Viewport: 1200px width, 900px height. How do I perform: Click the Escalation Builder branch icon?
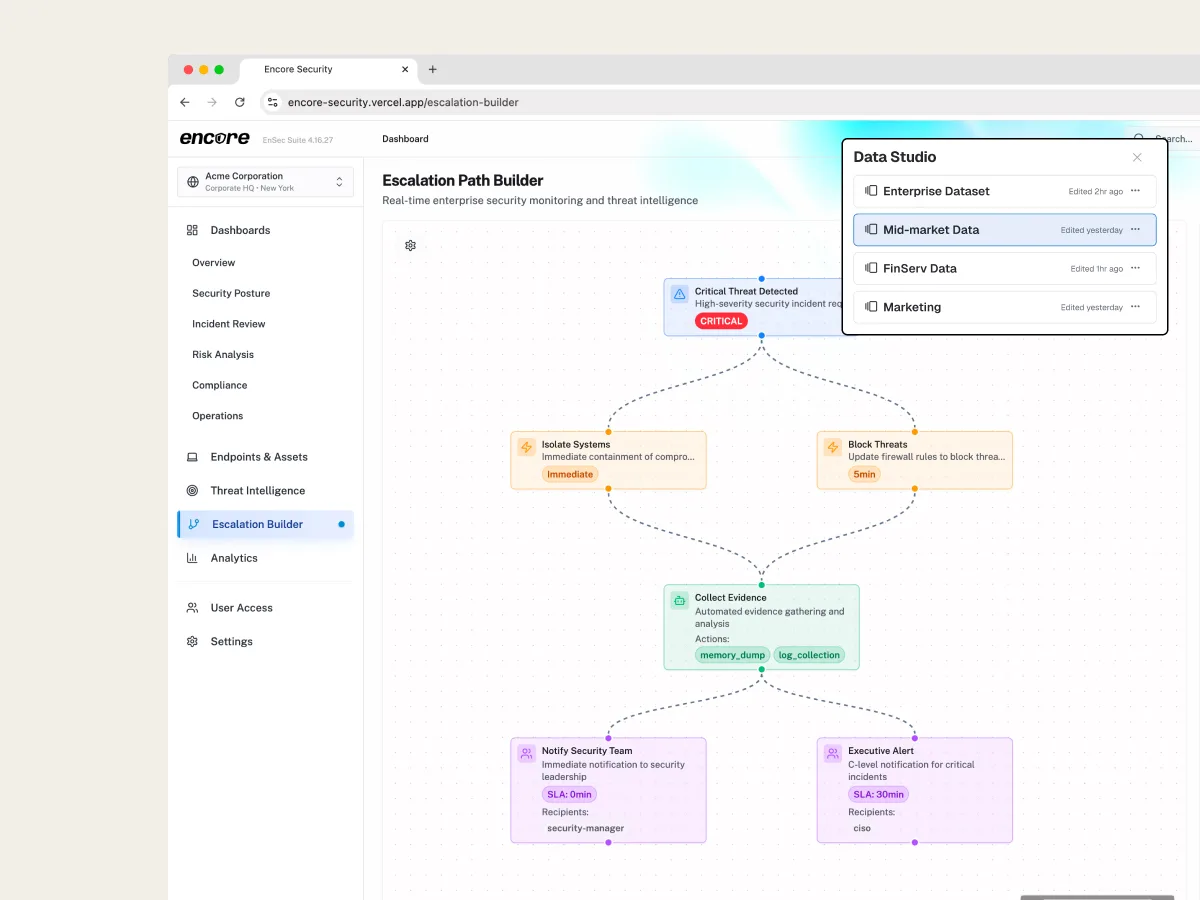194,524
